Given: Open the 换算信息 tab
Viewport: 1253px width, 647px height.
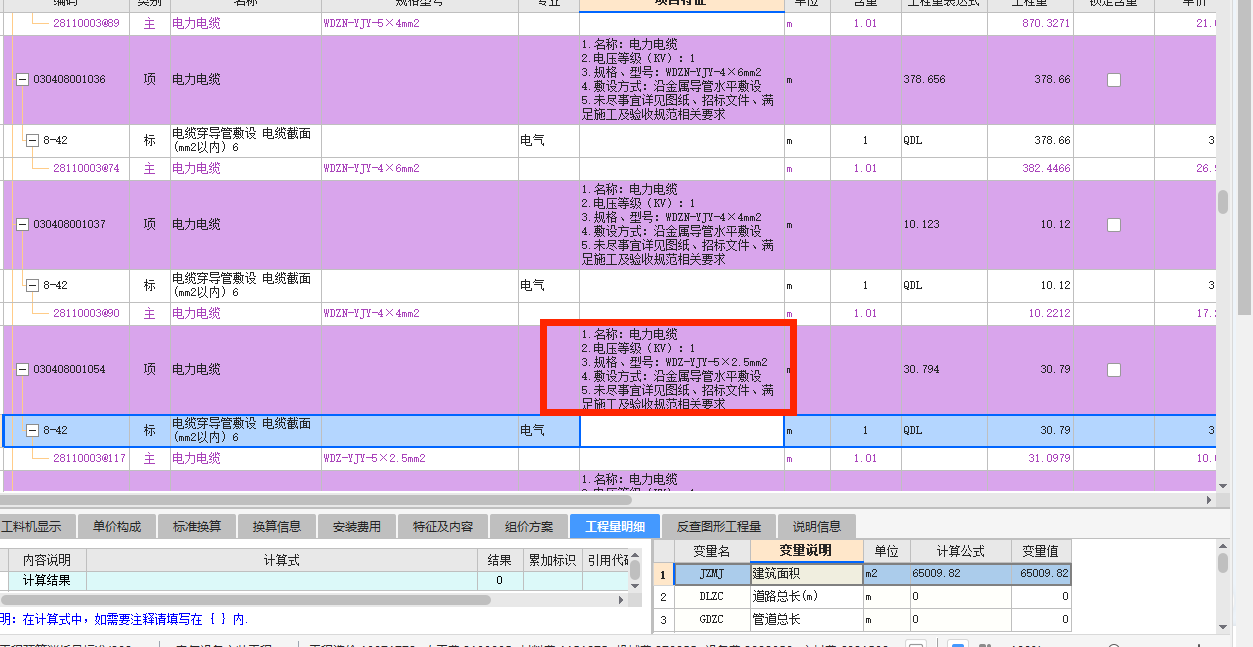Looking at the screenshot, I should 277,526.
